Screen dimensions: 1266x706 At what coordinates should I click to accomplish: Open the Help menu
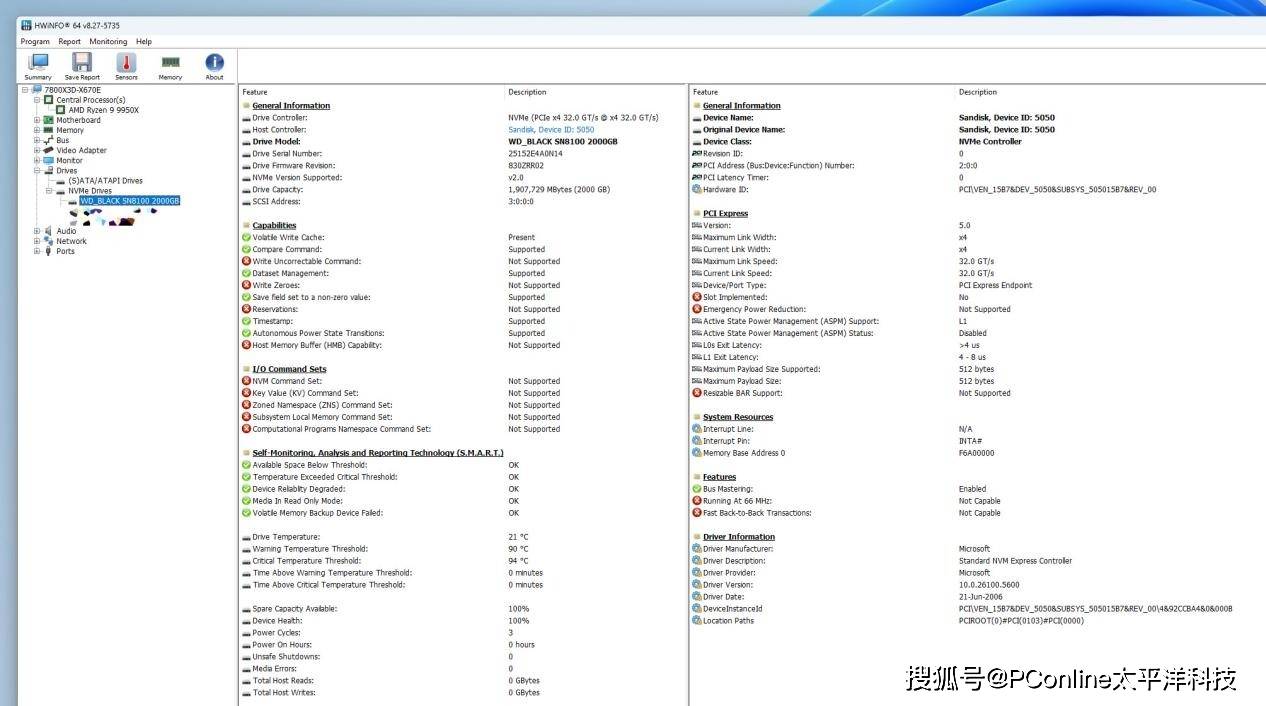pos(144,42)
